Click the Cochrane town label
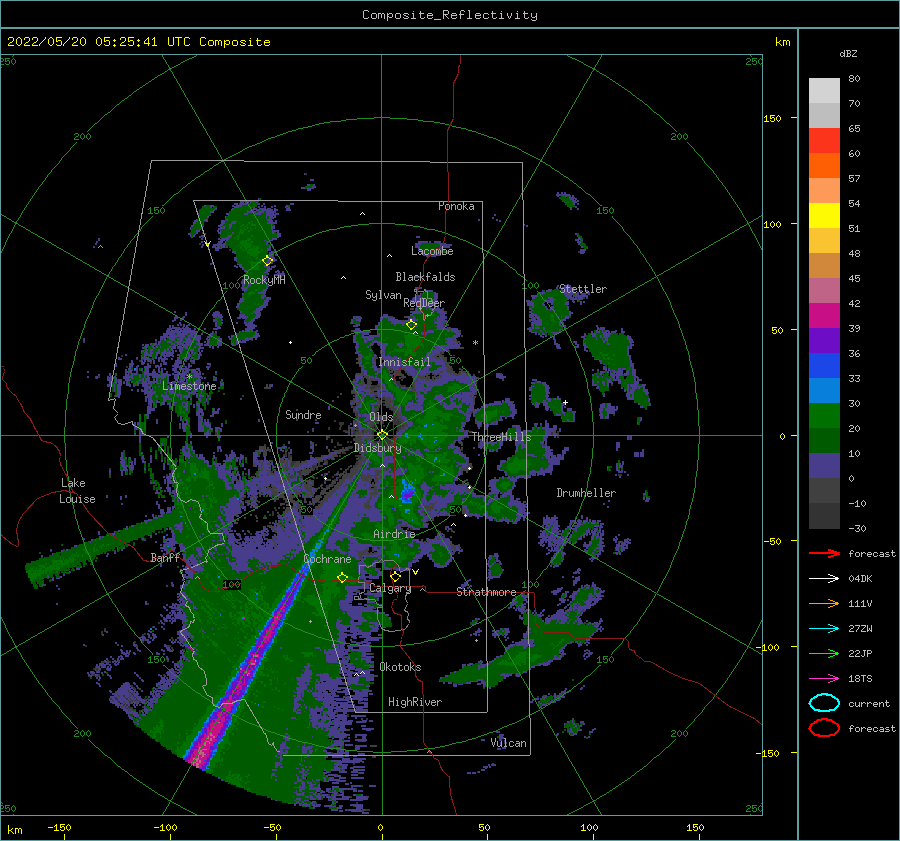This screenshot has height=841, width=900. pos(327,559)
